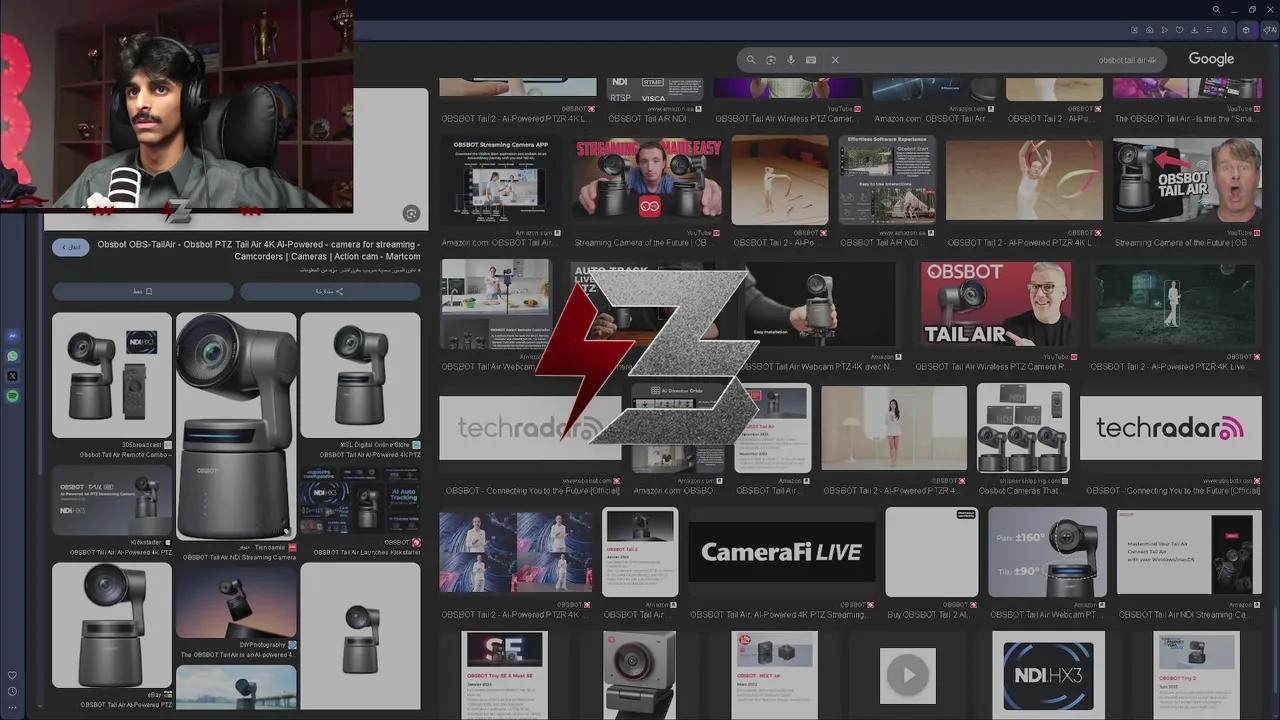Open the NDI HX3 logo result image

coord(1048,674)
